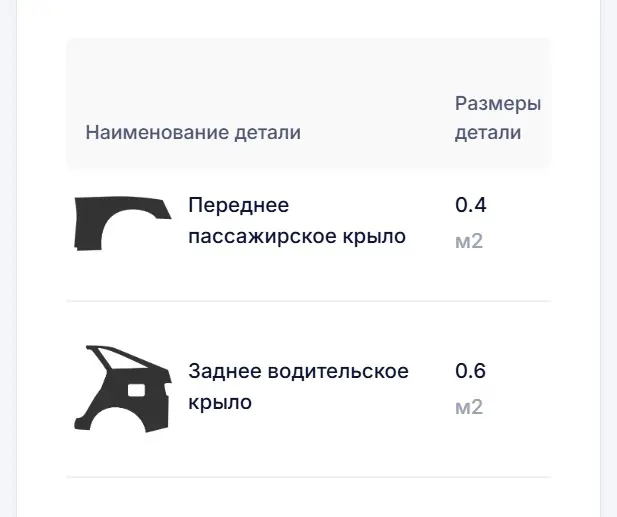Open 'Переднее пассажирское крыло' part name
The image size is (617, 517).
point(297,221)
